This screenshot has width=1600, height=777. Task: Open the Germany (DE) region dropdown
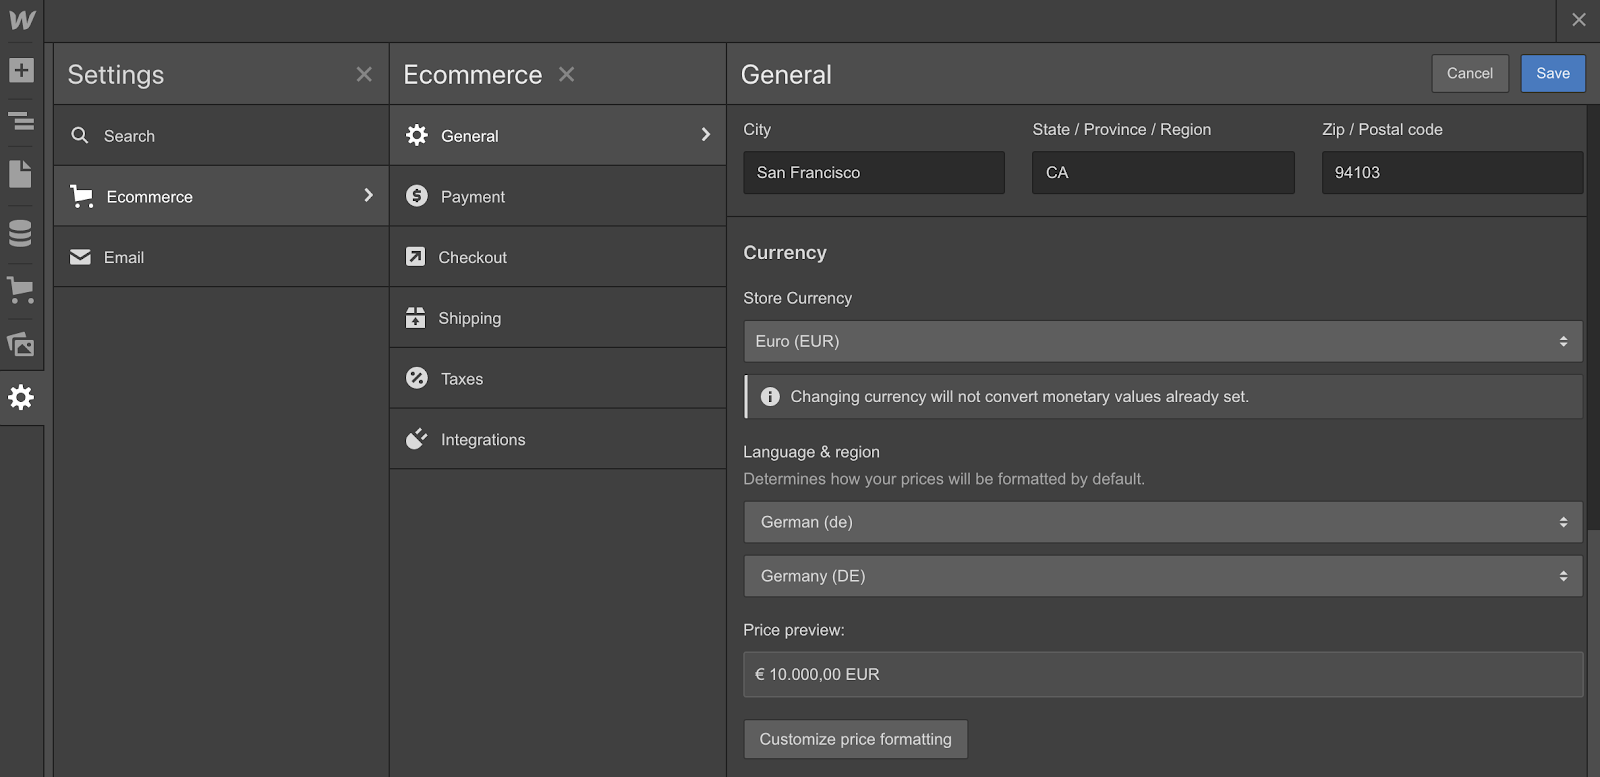[x=1163, y=576]
